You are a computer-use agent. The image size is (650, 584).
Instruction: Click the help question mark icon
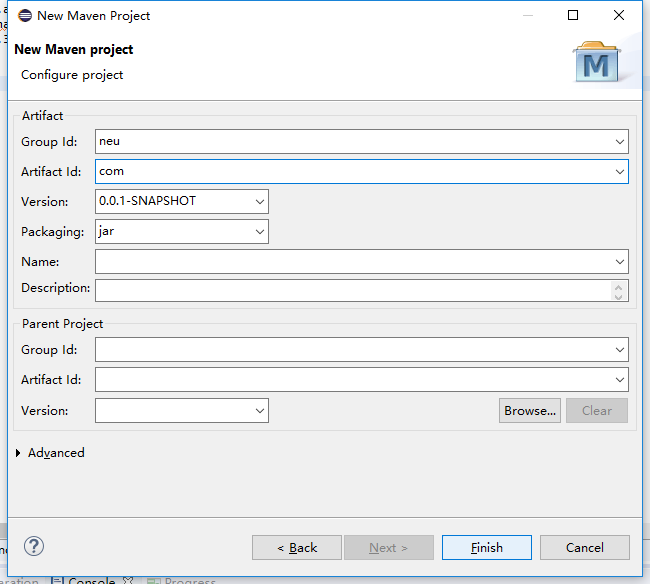click(34, 546)
